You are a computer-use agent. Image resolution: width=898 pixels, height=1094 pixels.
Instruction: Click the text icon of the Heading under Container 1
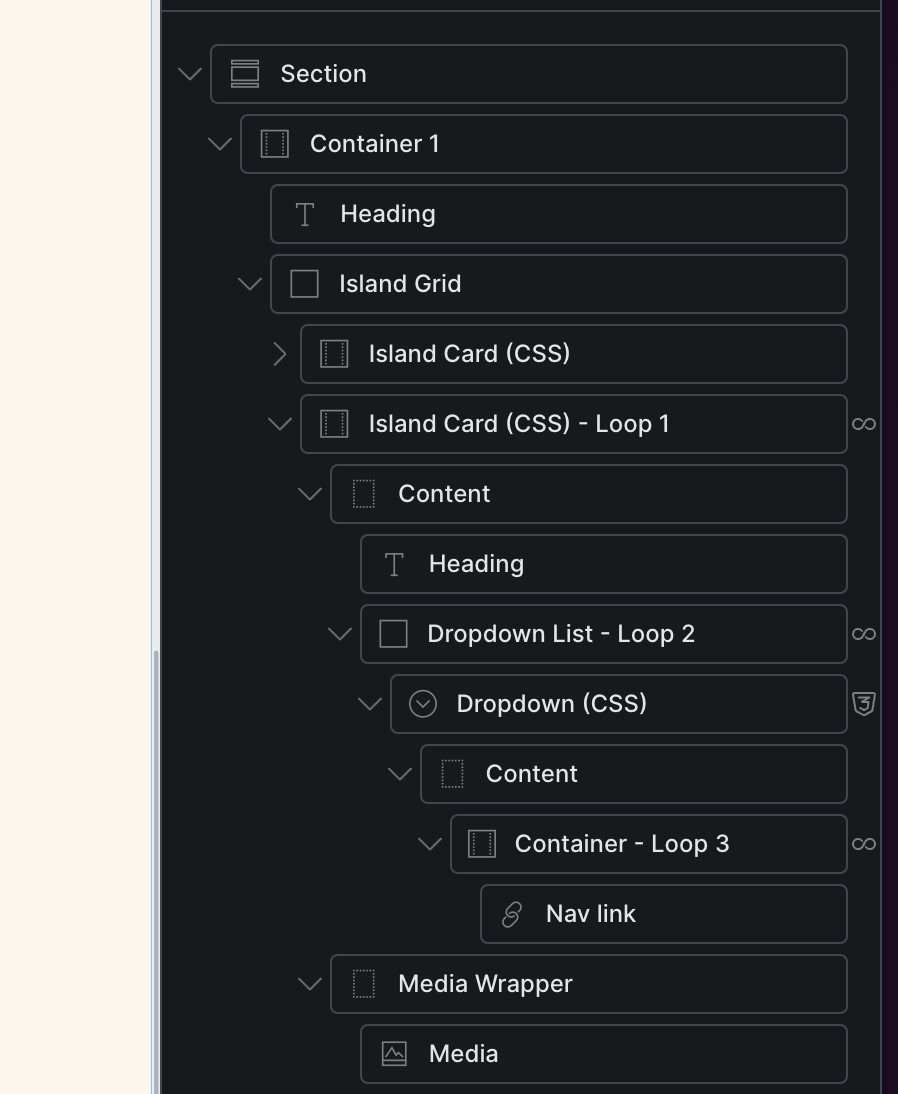pyautogui.click(x=305, y=214)
